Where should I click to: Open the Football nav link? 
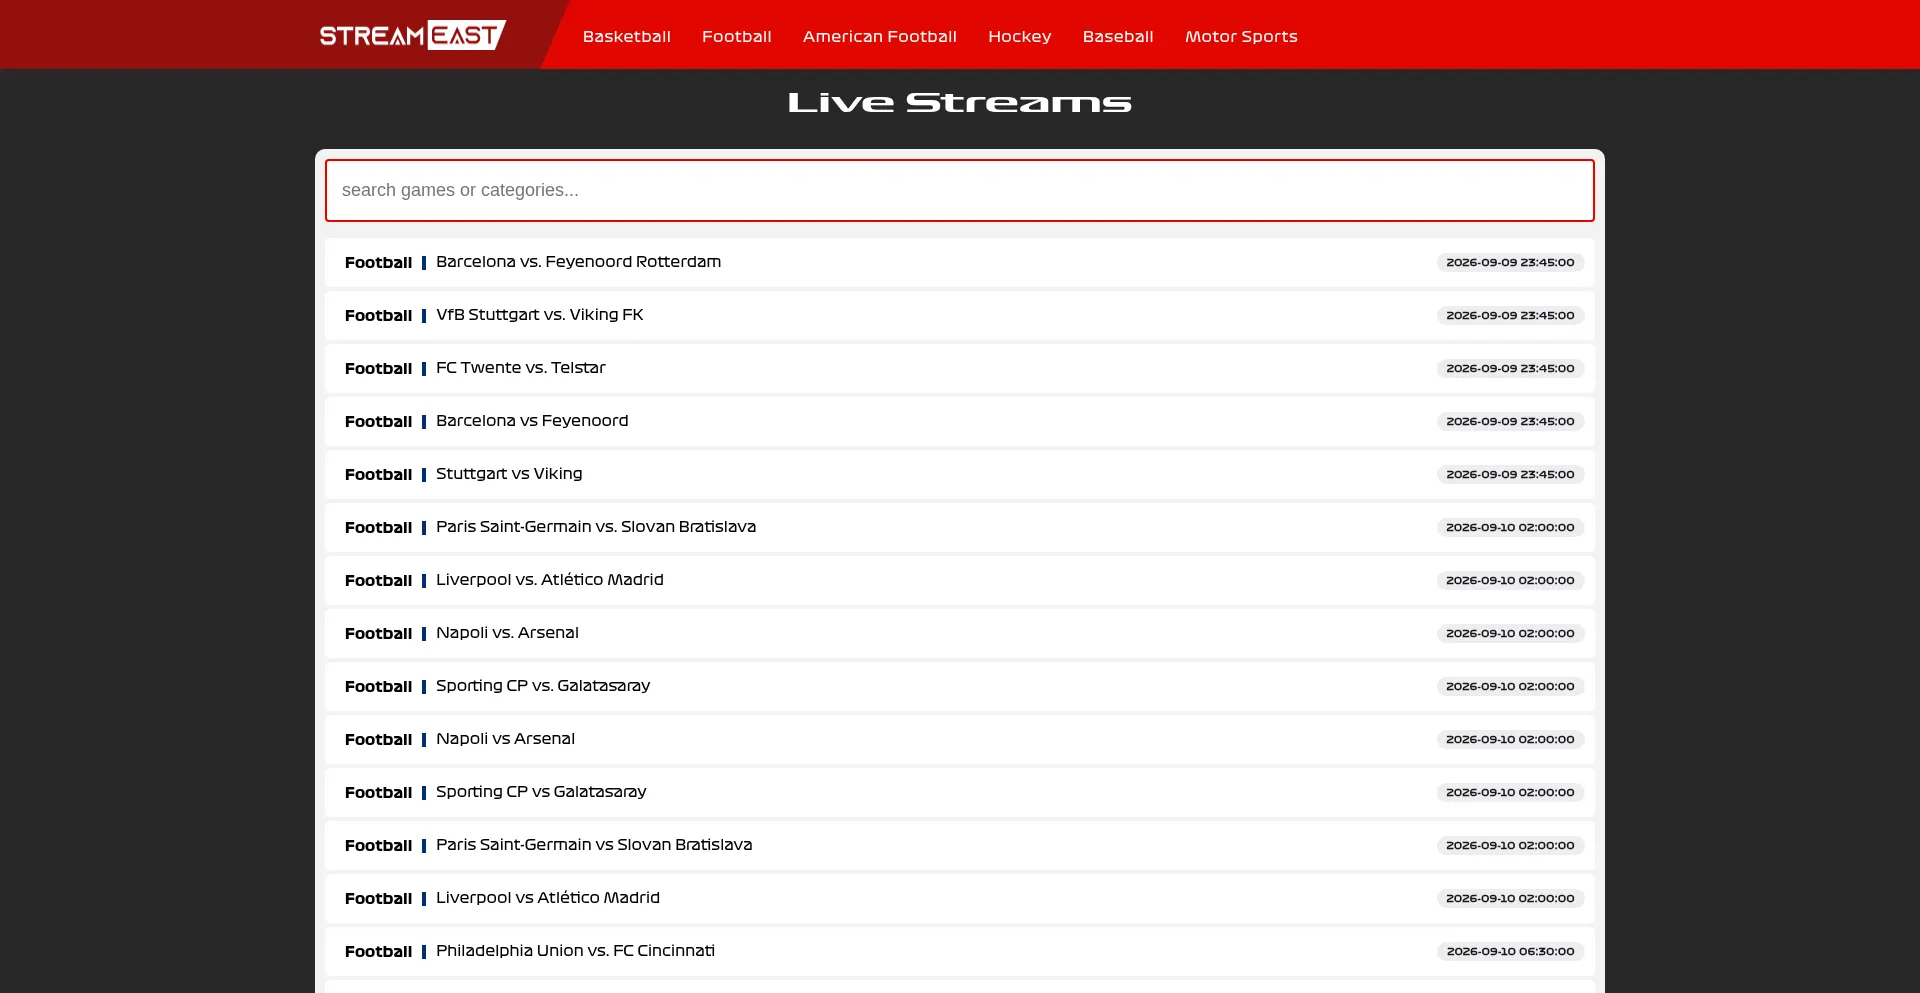(737, 37)
